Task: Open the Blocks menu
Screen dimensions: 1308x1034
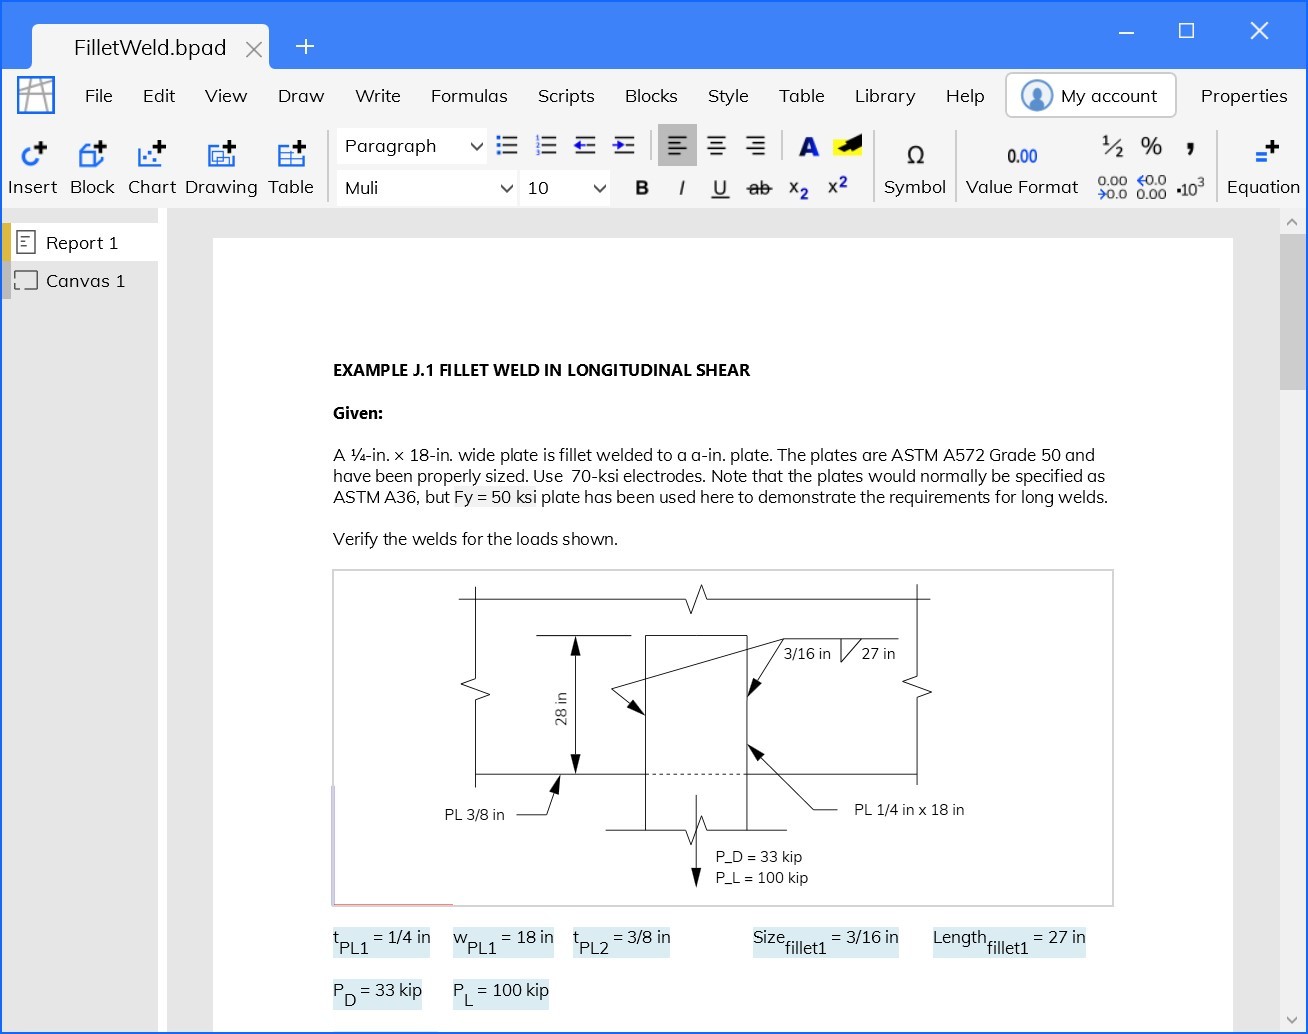Action: point(651,96)
